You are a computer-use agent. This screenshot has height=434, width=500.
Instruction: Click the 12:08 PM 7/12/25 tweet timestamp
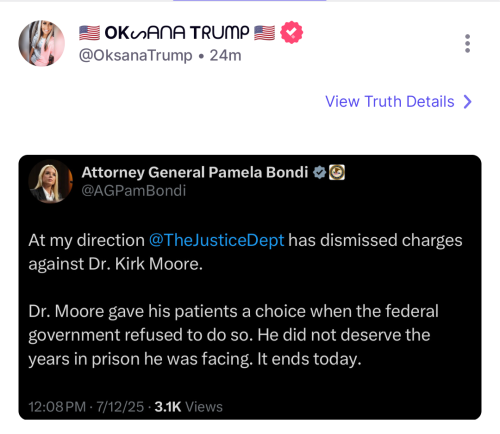(x=86, y=407)
